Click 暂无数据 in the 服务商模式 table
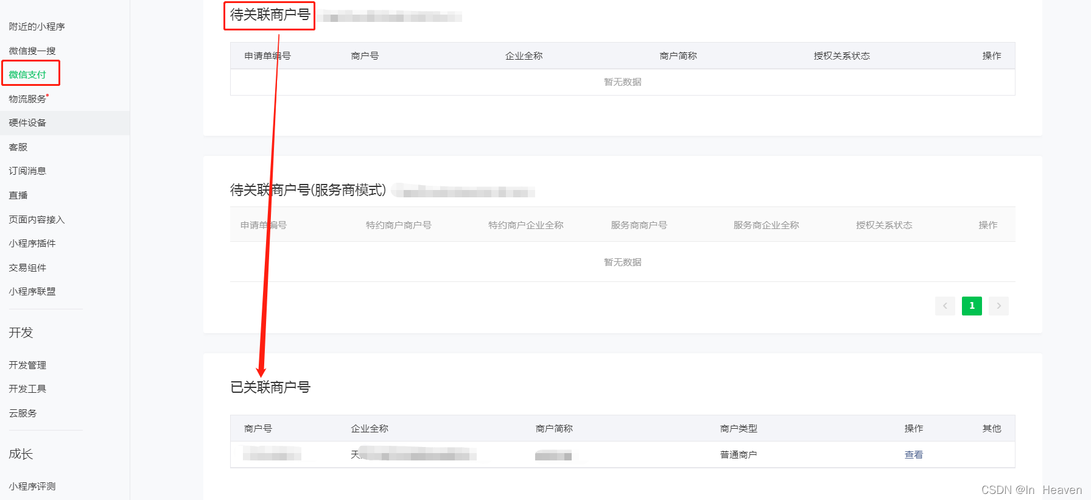 pos(623,262)
